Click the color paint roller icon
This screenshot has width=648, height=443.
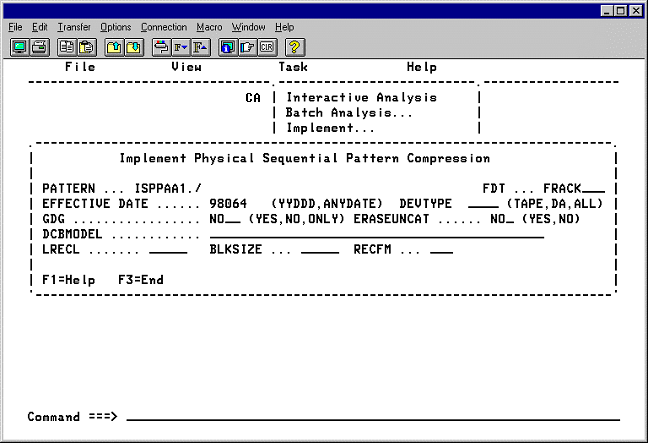tap(161, 47)
